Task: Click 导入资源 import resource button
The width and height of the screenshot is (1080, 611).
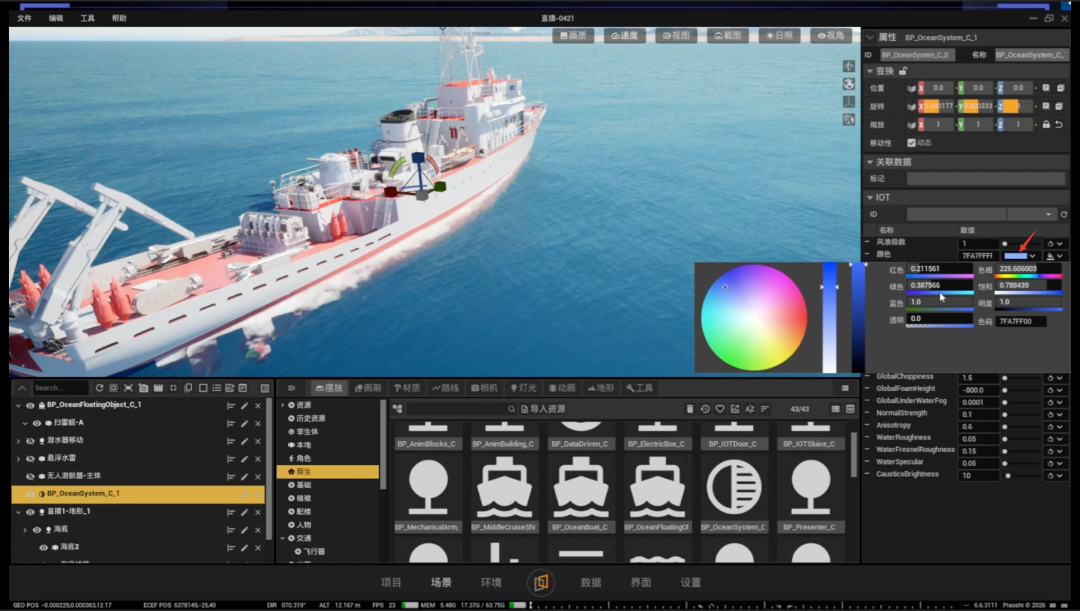Action: pyautogui.click(x=543, y=409)
